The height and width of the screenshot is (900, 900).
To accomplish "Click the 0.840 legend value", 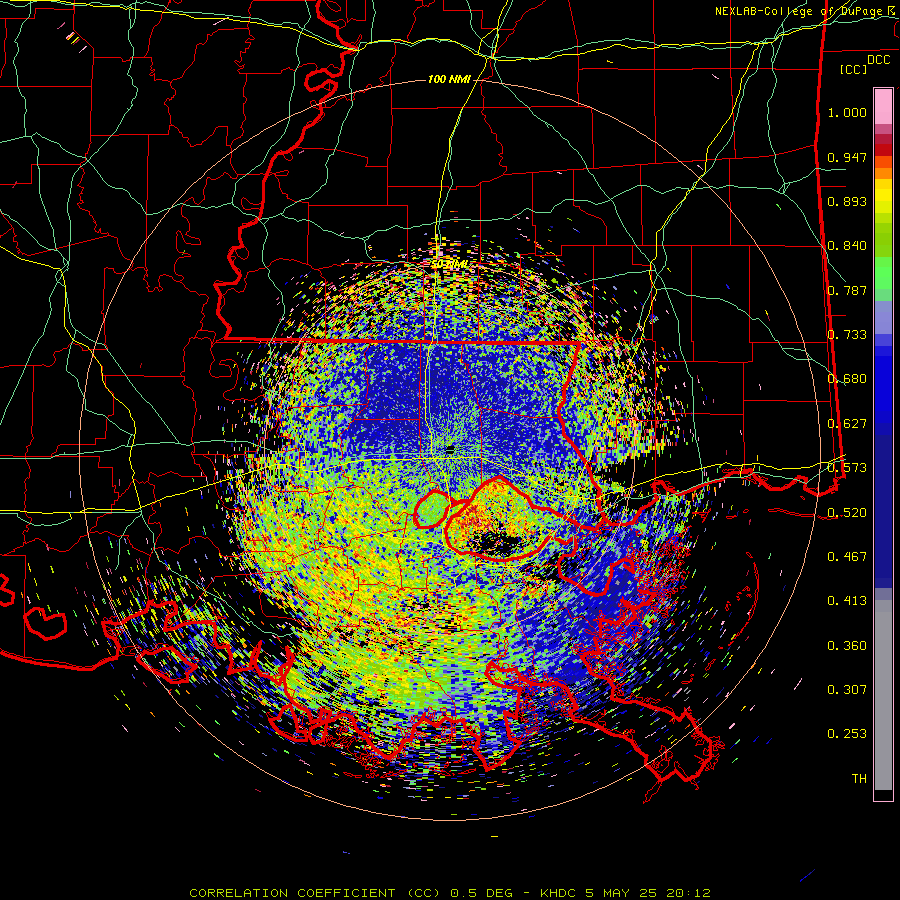I will 847,246.
